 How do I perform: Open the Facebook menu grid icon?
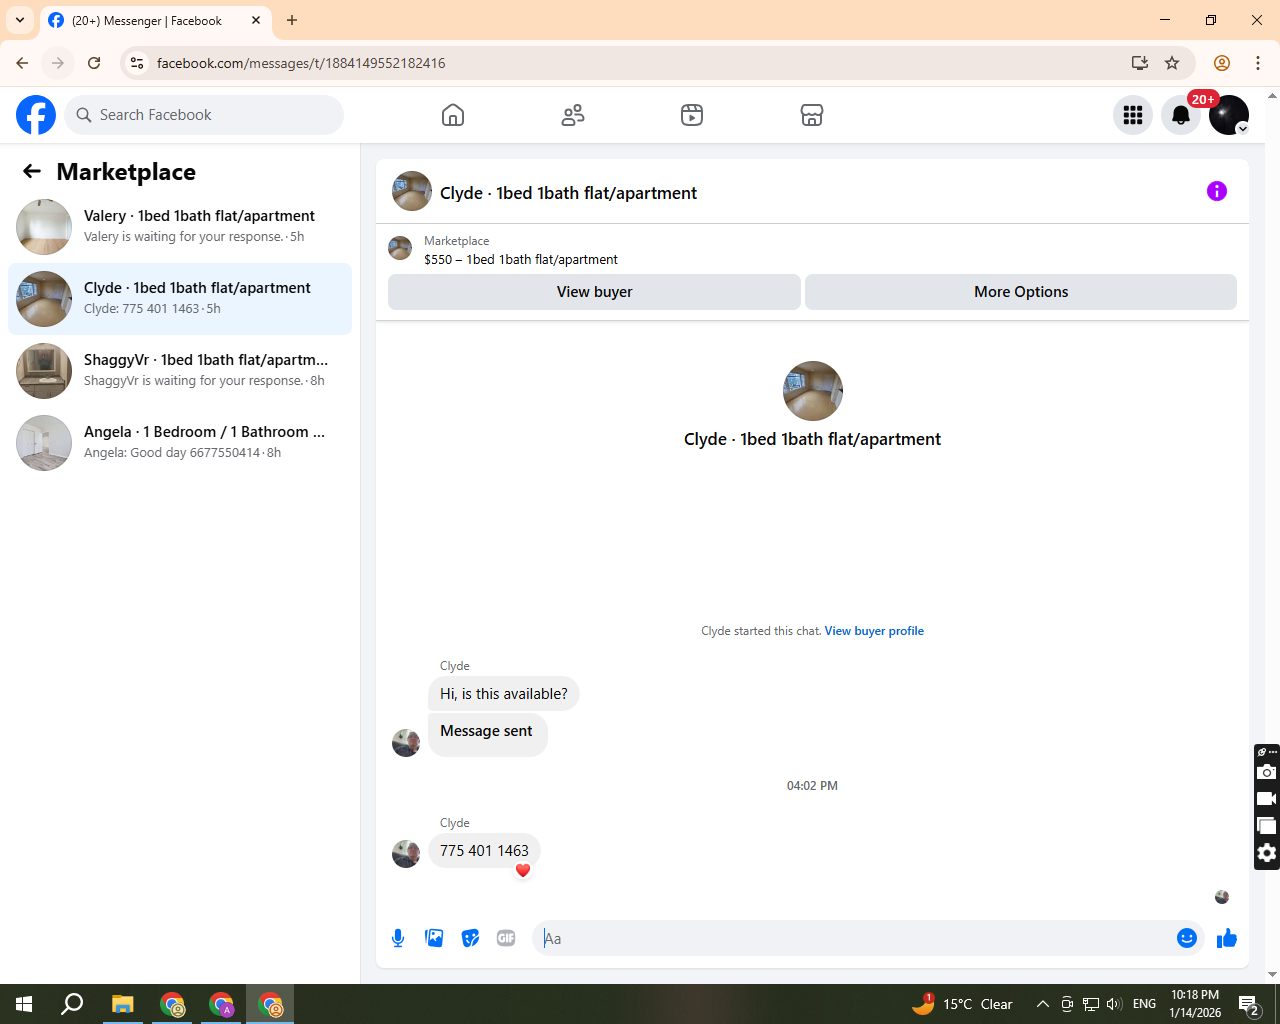[1133, 115]
